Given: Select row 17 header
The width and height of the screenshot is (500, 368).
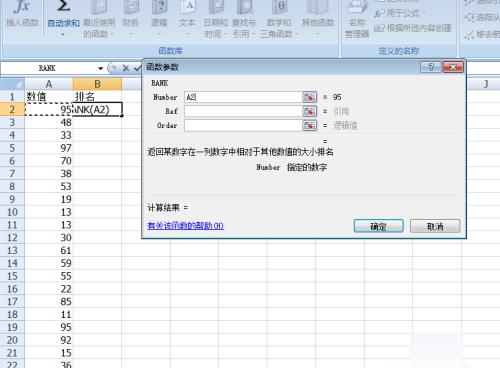Looking at the screenshot, I should 12,302.
